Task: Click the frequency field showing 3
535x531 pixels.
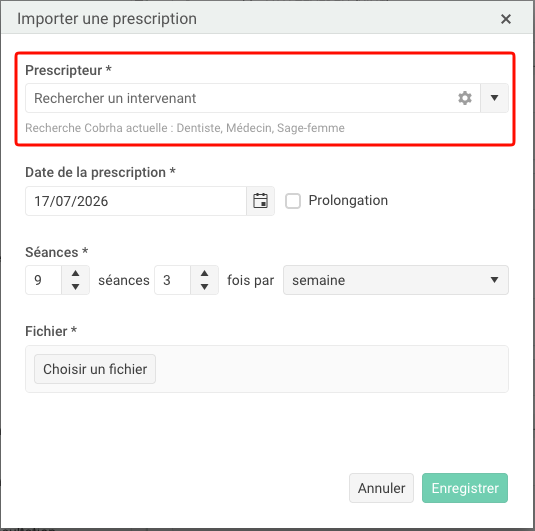Action: point(172,280)
